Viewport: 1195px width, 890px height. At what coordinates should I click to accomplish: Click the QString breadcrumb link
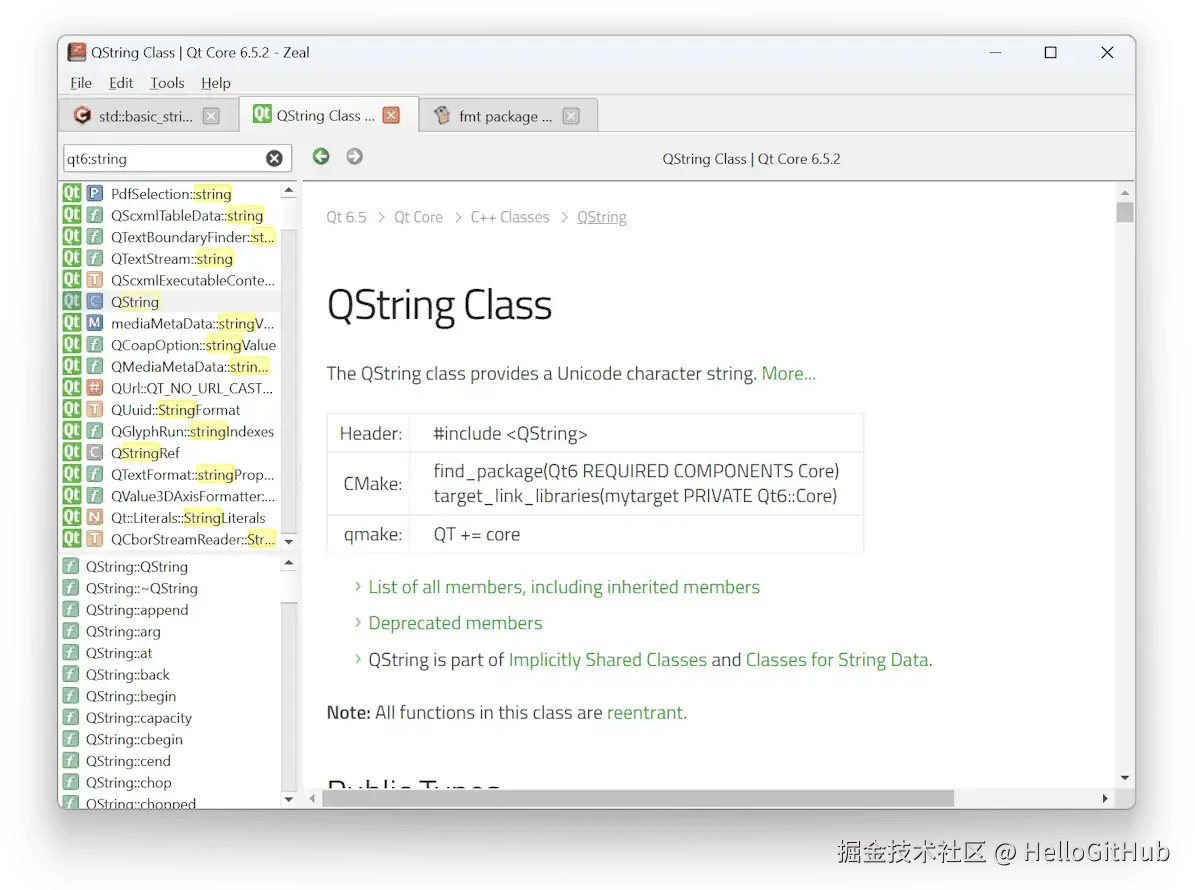point(601,217)
